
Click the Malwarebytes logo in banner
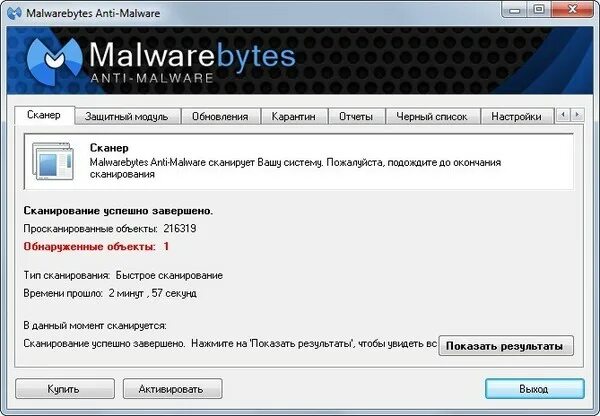coord(54,62)
